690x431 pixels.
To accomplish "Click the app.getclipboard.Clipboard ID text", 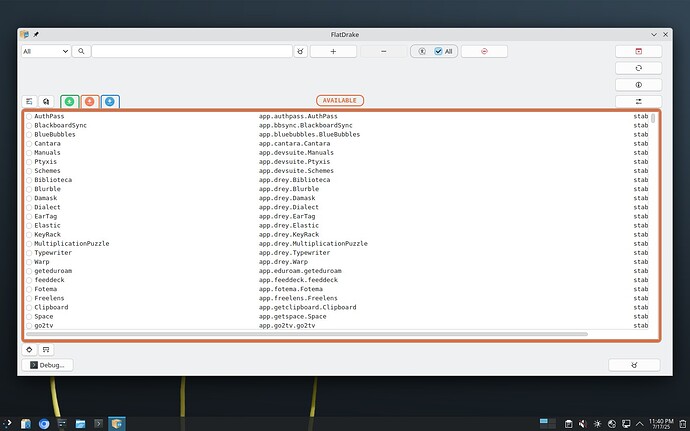I will click(x=308, y=307).
